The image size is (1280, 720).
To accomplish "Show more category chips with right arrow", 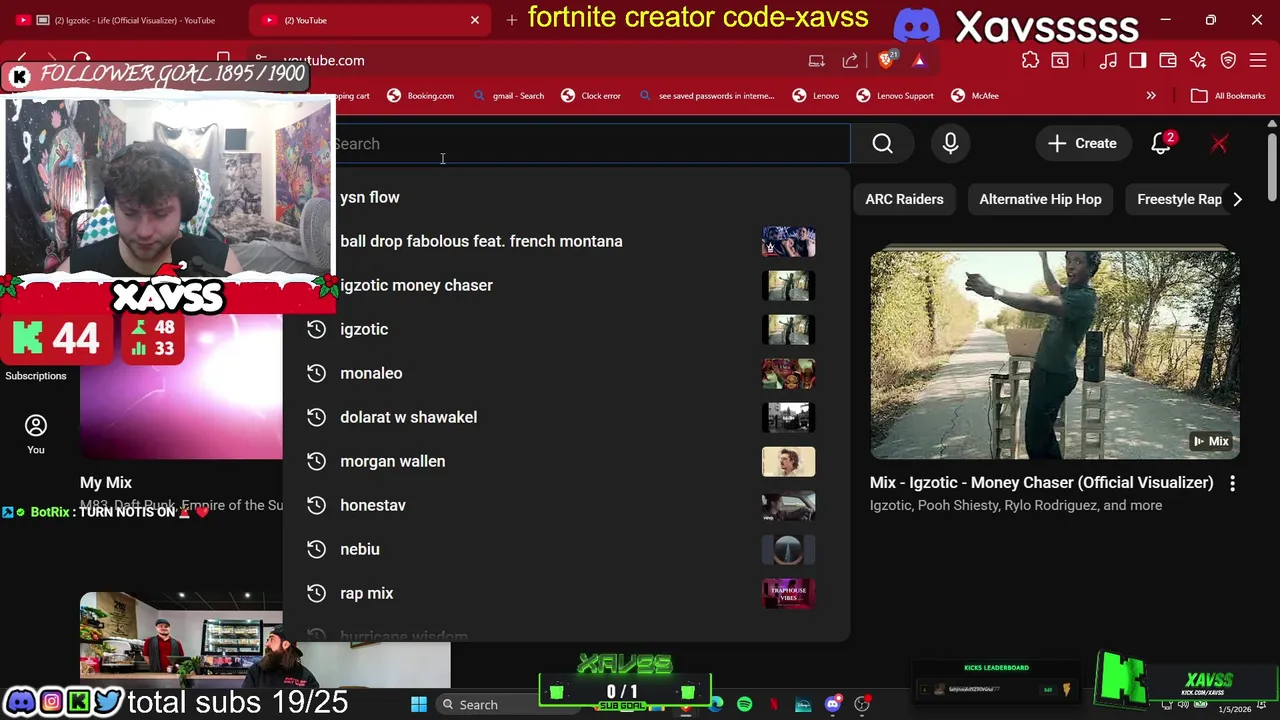I will pos(1237,199).
